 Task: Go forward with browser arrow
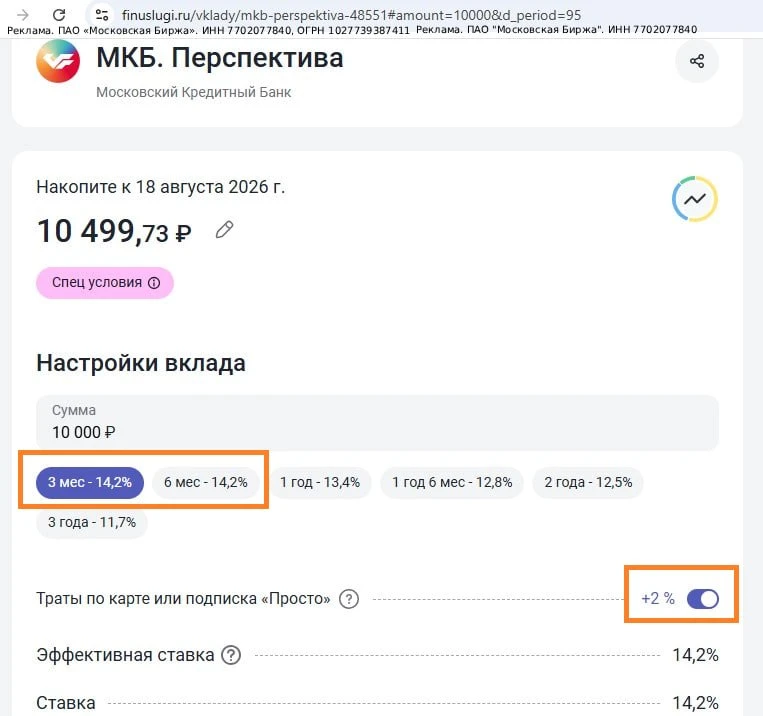(22, 15)
